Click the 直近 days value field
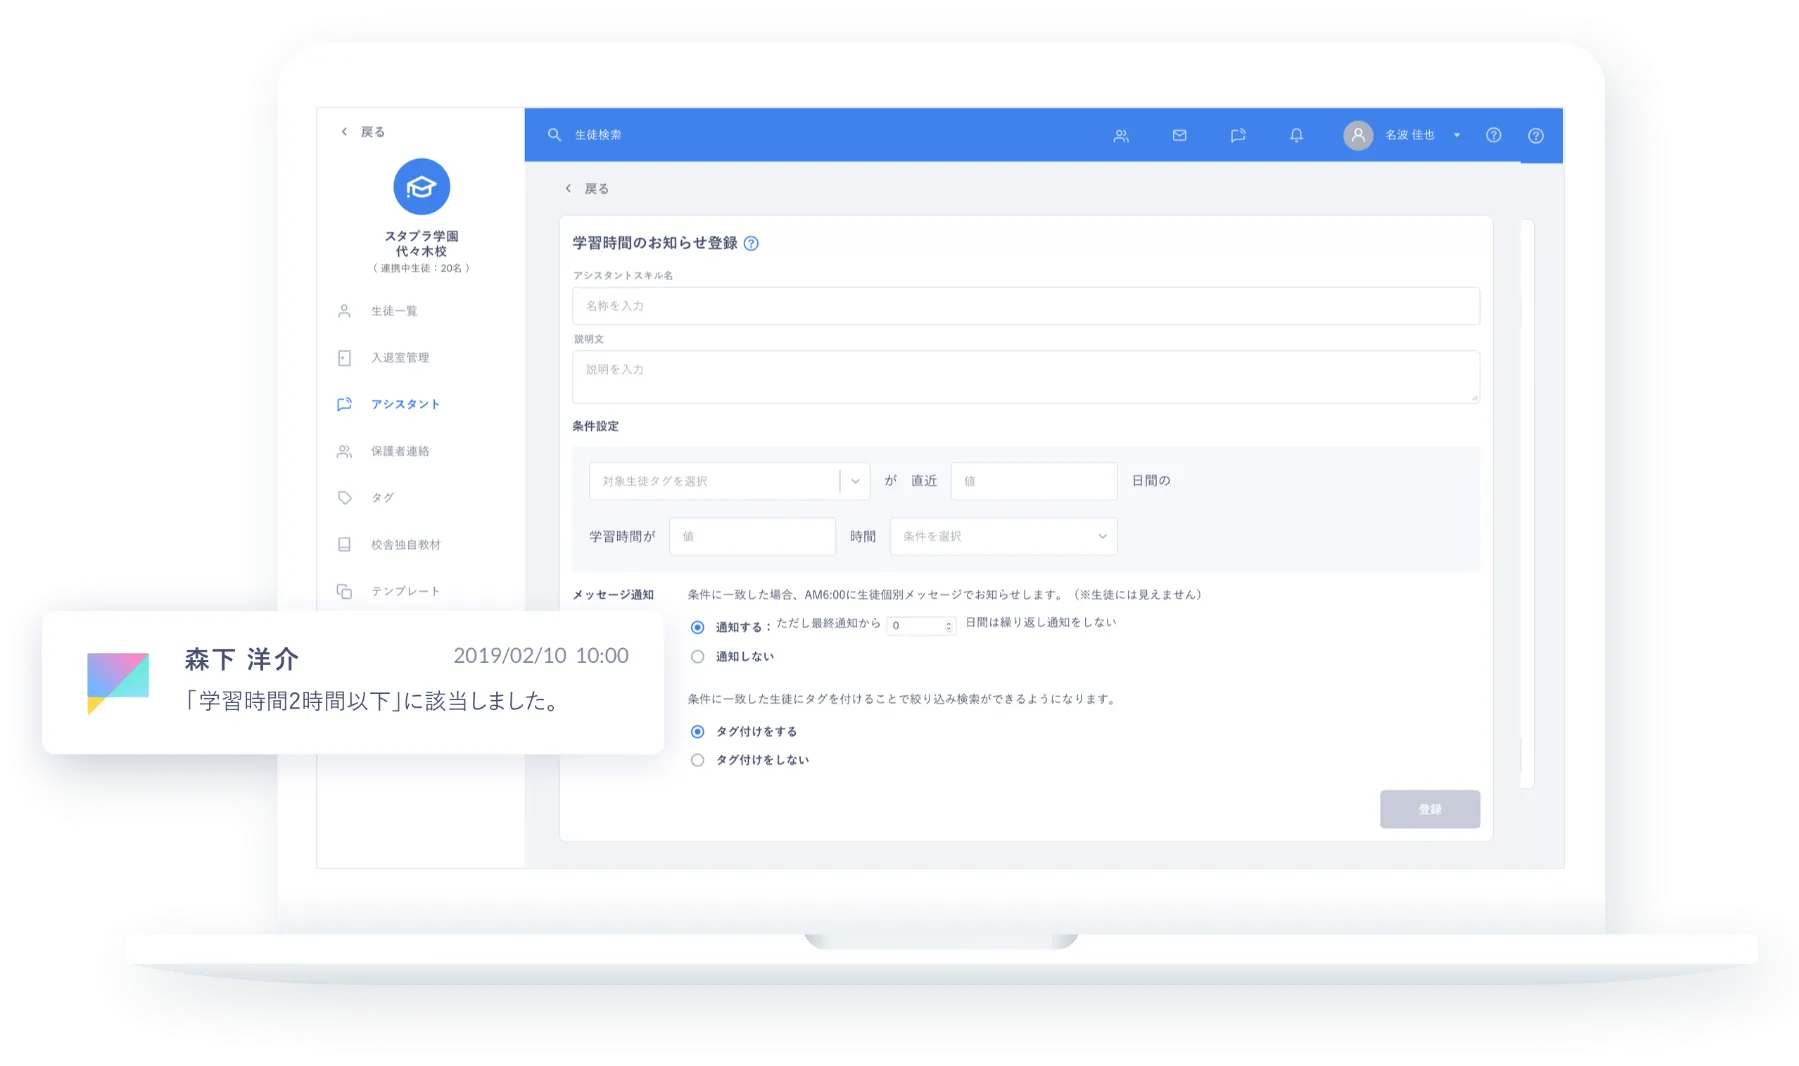Viewport: 1799px width, 1066px height. click(1034, 481)
